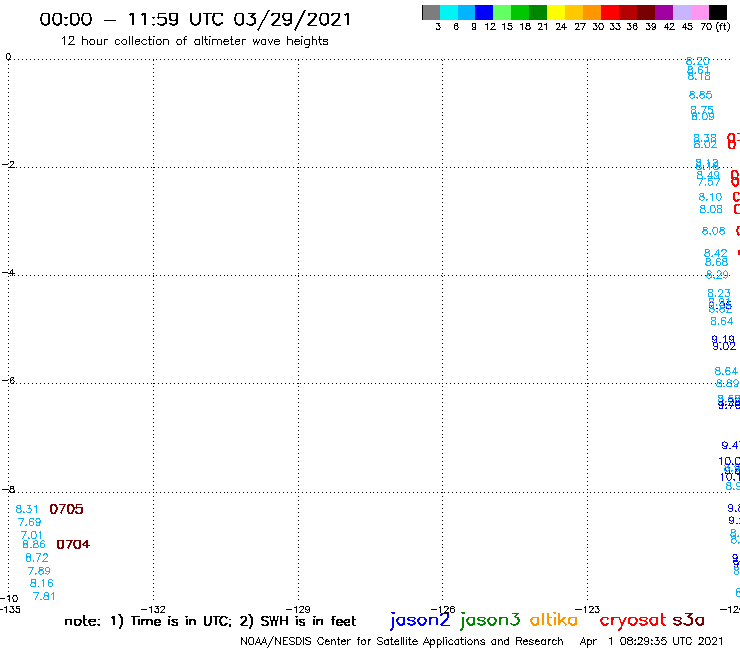Click the lavender swatch near label 45

click(x=681, y=12)
